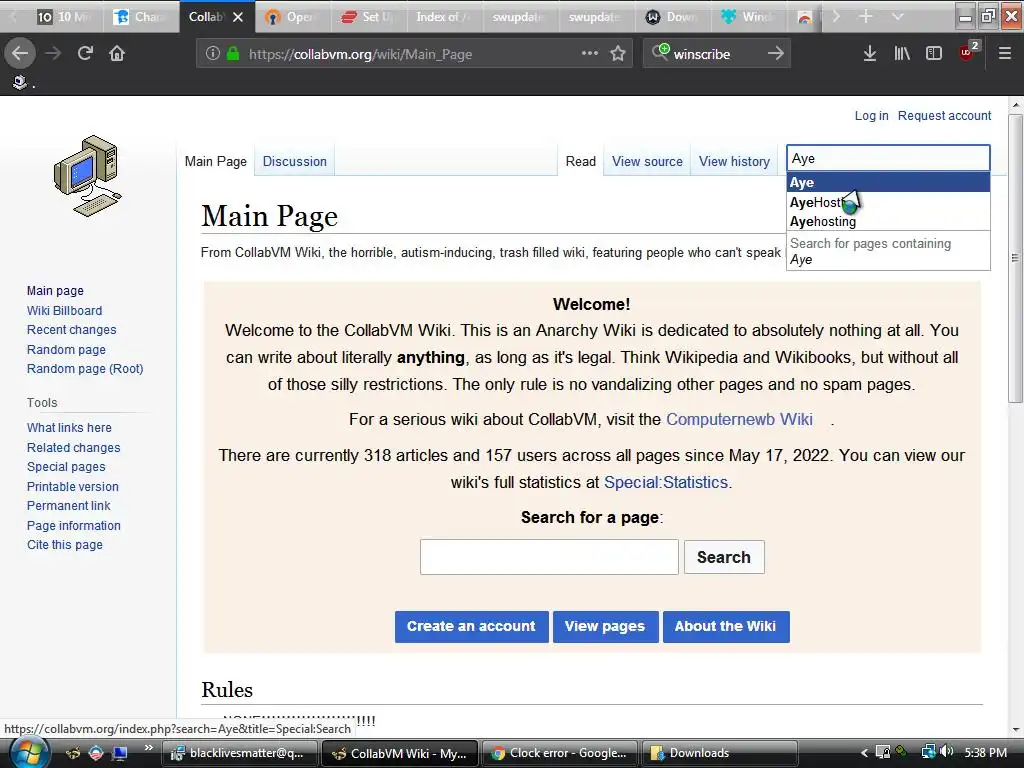Open Page information link
The width and height of the screenshot is (1024, 768).
click(73, 525)
